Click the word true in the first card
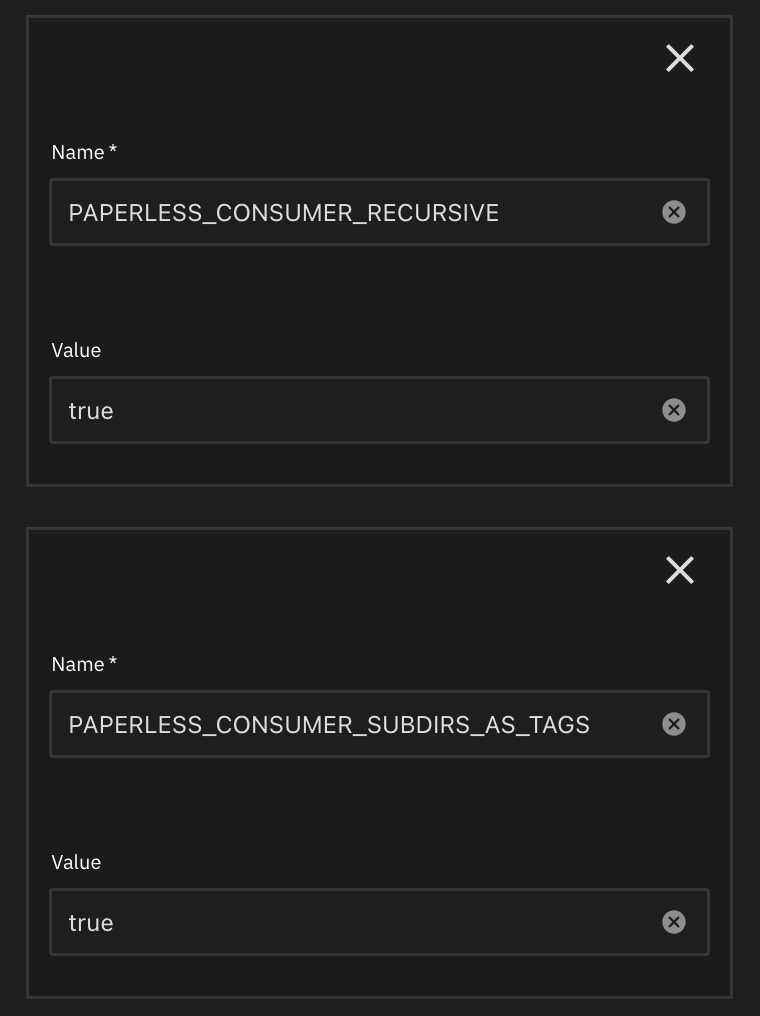 (x=91, y=411)
